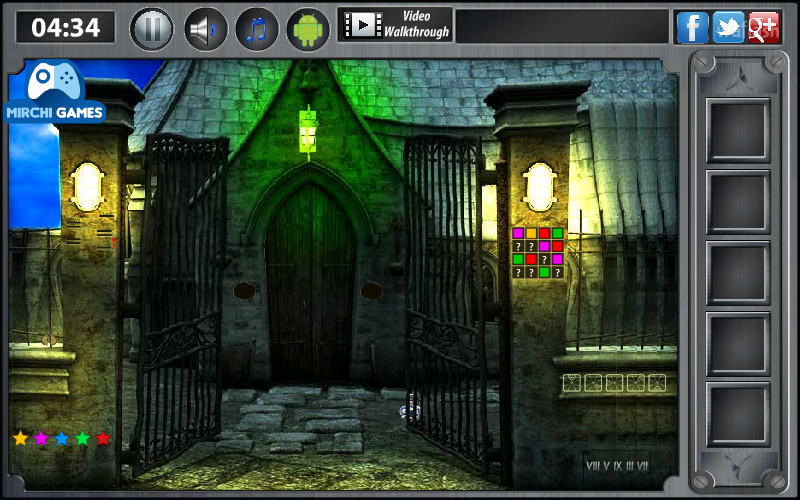Click the Mirchi Games logo
800x500 pixels.
(x=55, y=92)
